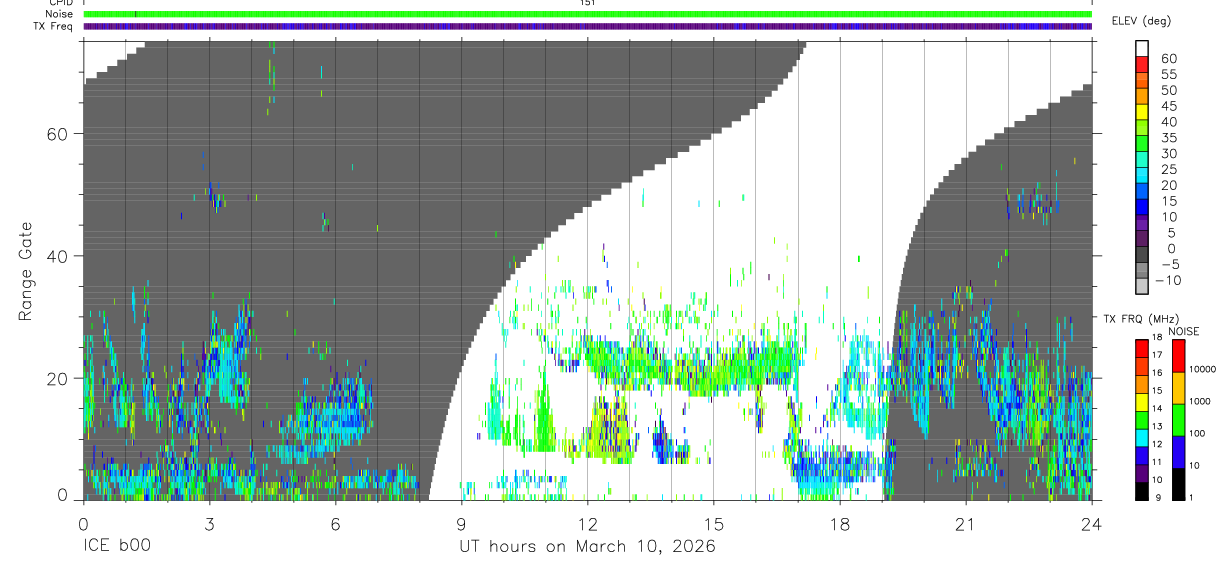The height and width of the screenshot is (567, 1228).
Task: Click the 15 tick label on UT hours axis
Action: tap(714, 524)
